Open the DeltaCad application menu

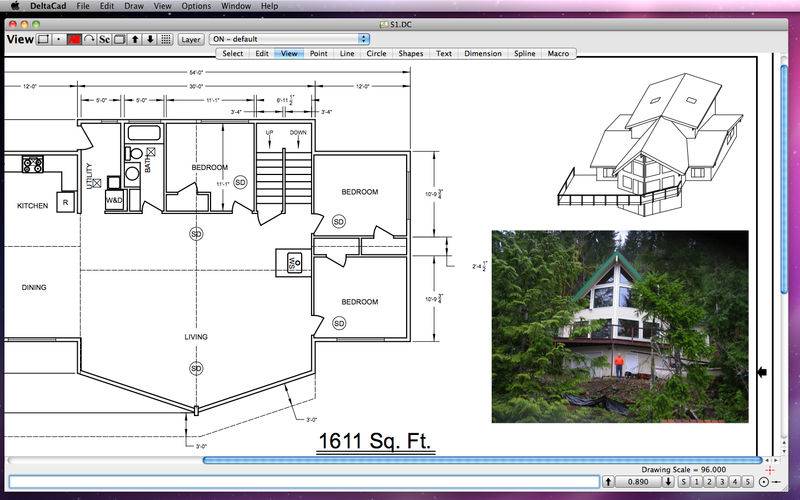[x=48, y=6]
